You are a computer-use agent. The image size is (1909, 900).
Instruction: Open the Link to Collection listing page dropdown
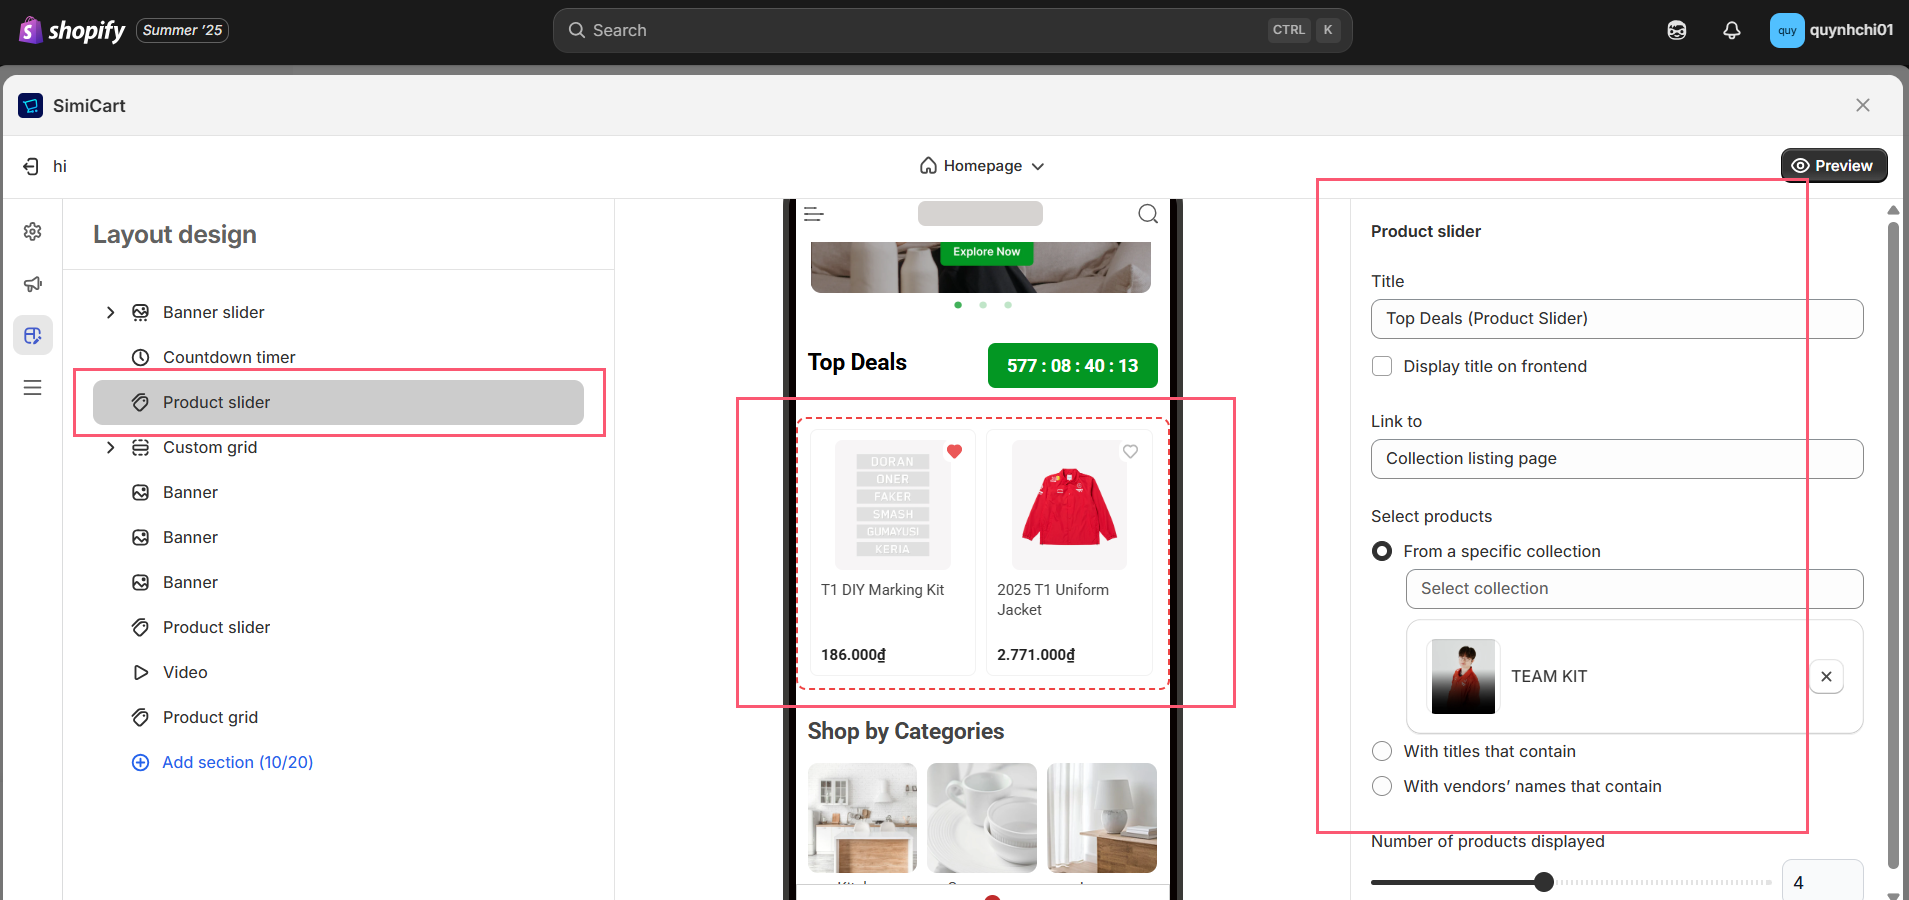click(1617, 459)
